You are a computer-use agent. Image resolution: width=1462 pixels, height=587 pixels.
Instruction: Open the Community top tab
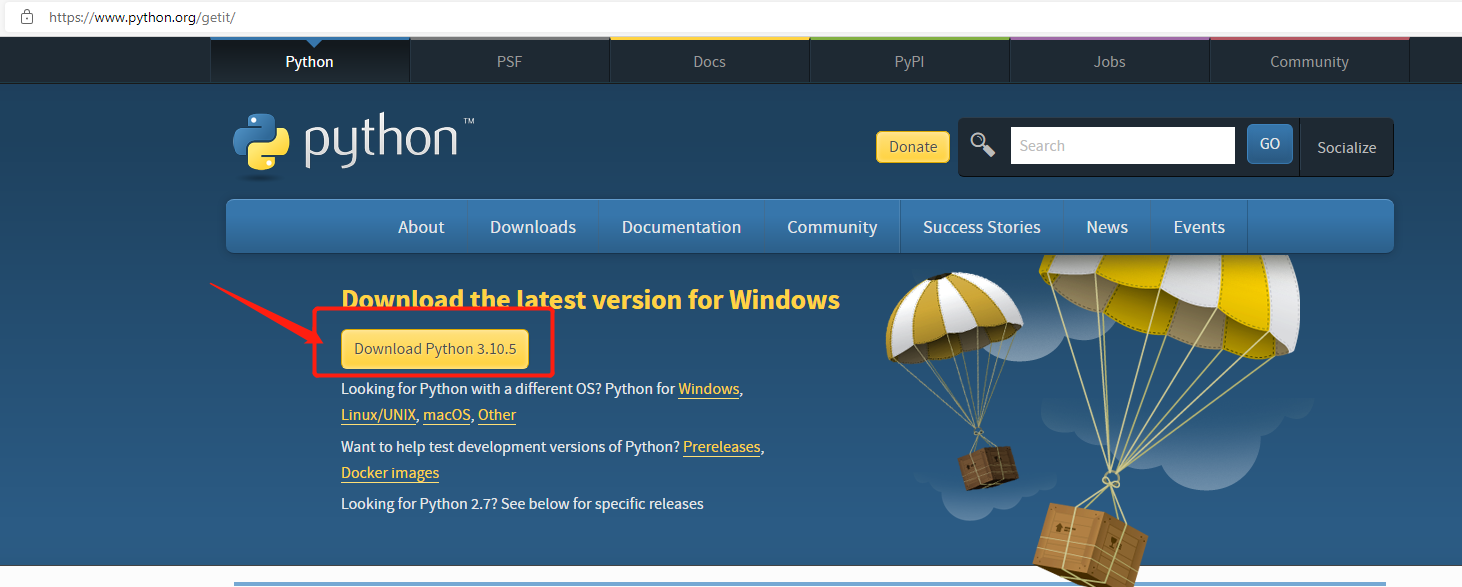(1310, 61)
